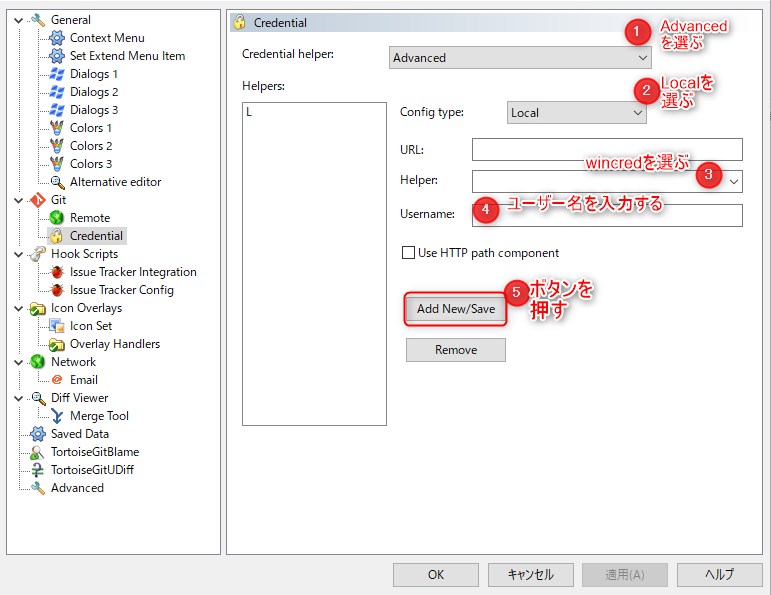771x595 pixels.
Task: Collapse the Hook Scripts tree node
Action: 19,255
